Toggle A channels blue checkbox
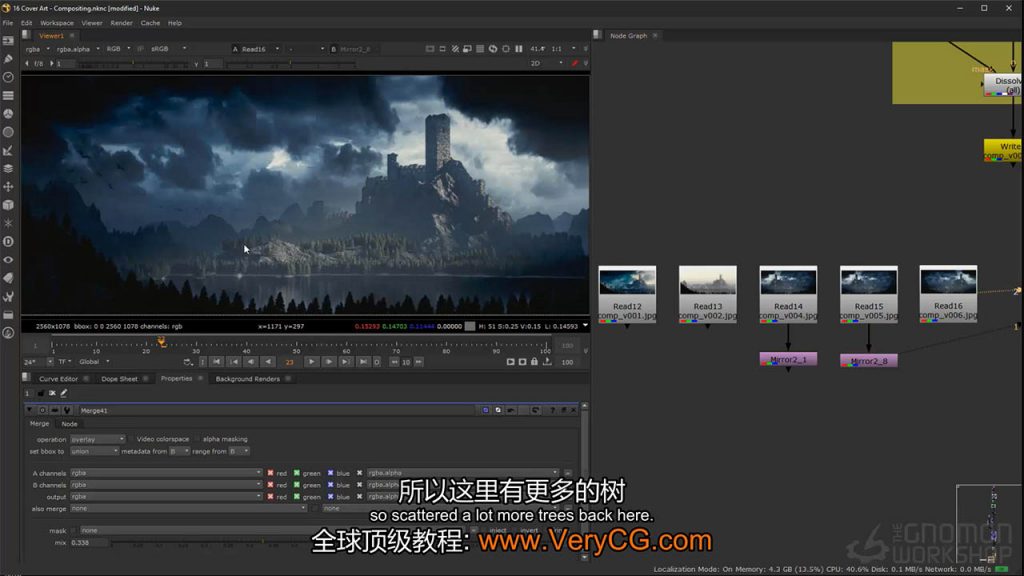The height and width of the screenshot is (576, 1024). [330, 473]
